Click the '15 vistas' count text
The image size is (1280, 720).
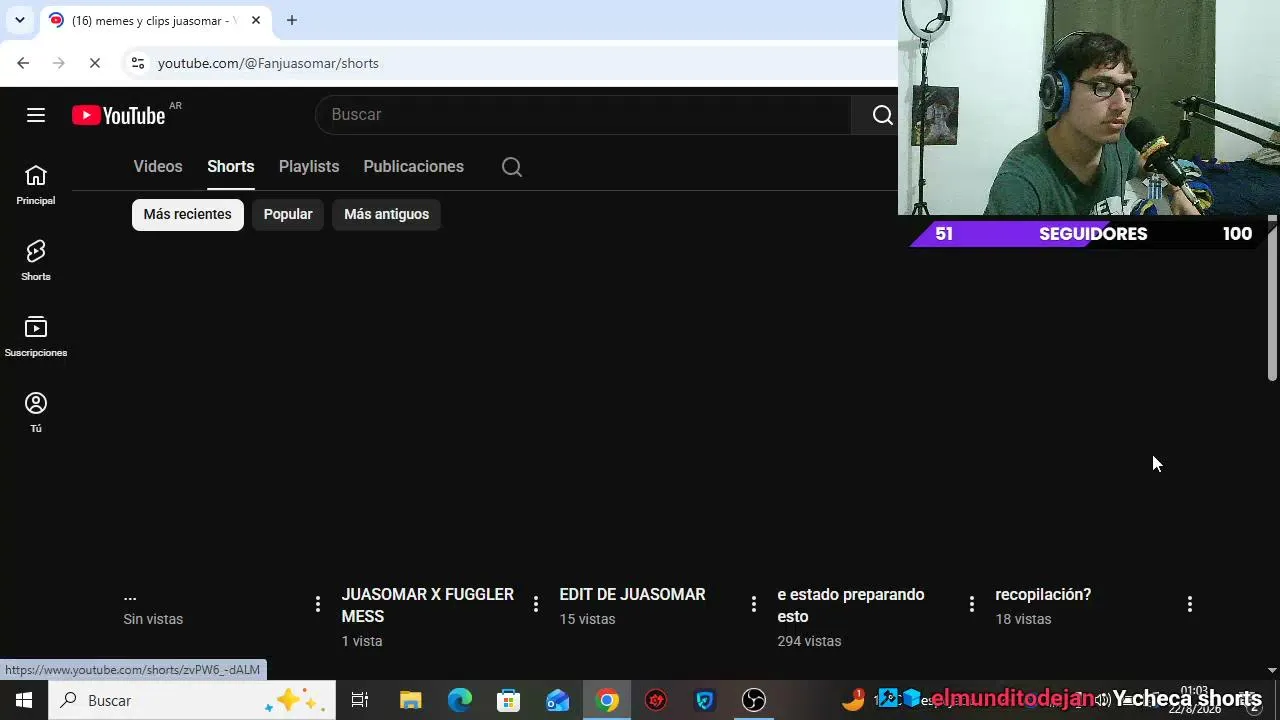pos(587,619)
